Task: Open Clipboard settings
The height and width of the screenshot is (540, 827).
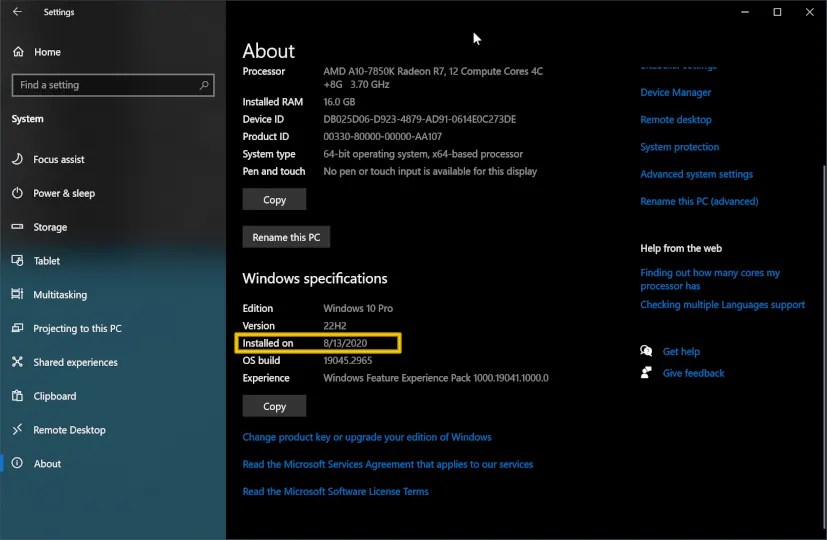Action: click(x=55, y=396)
